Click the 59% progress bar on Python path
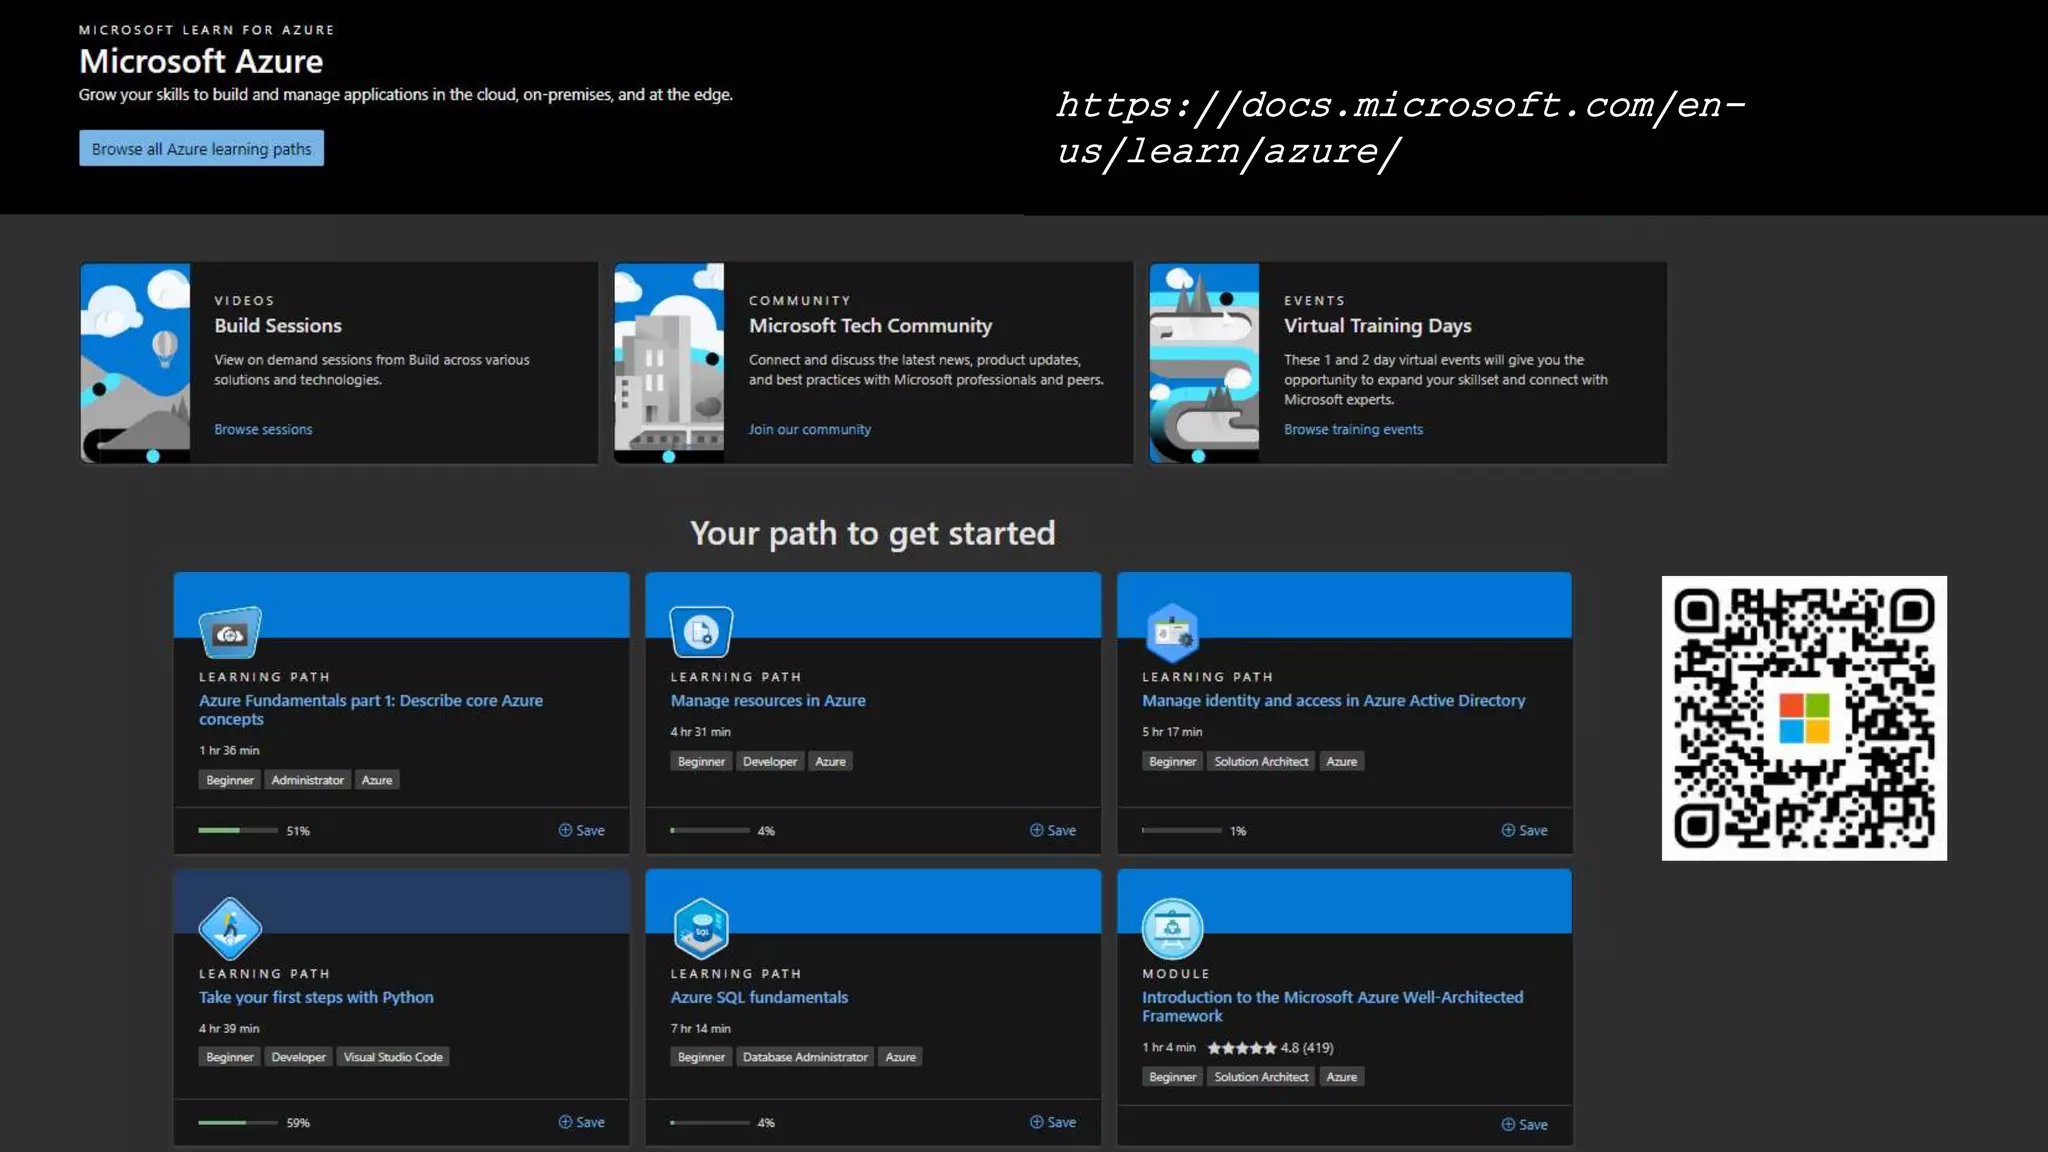The width and height of the screenshot is (2048, 1152). [238, 1122]
